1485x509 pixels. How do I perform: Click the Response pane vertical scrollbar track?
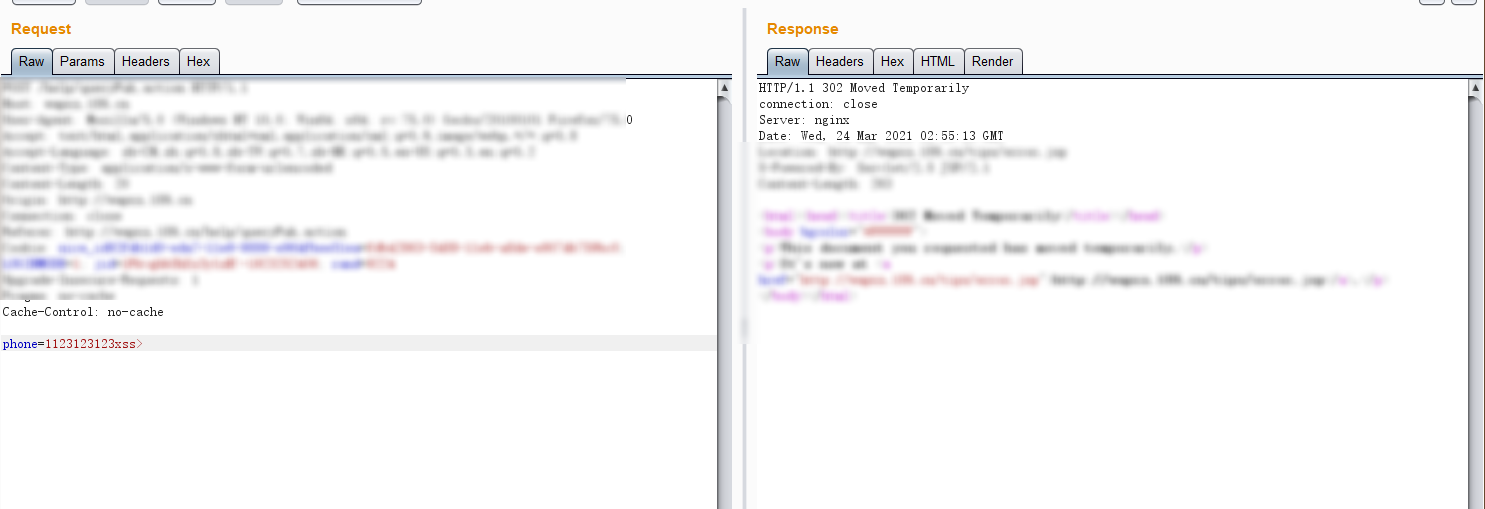1473,300
